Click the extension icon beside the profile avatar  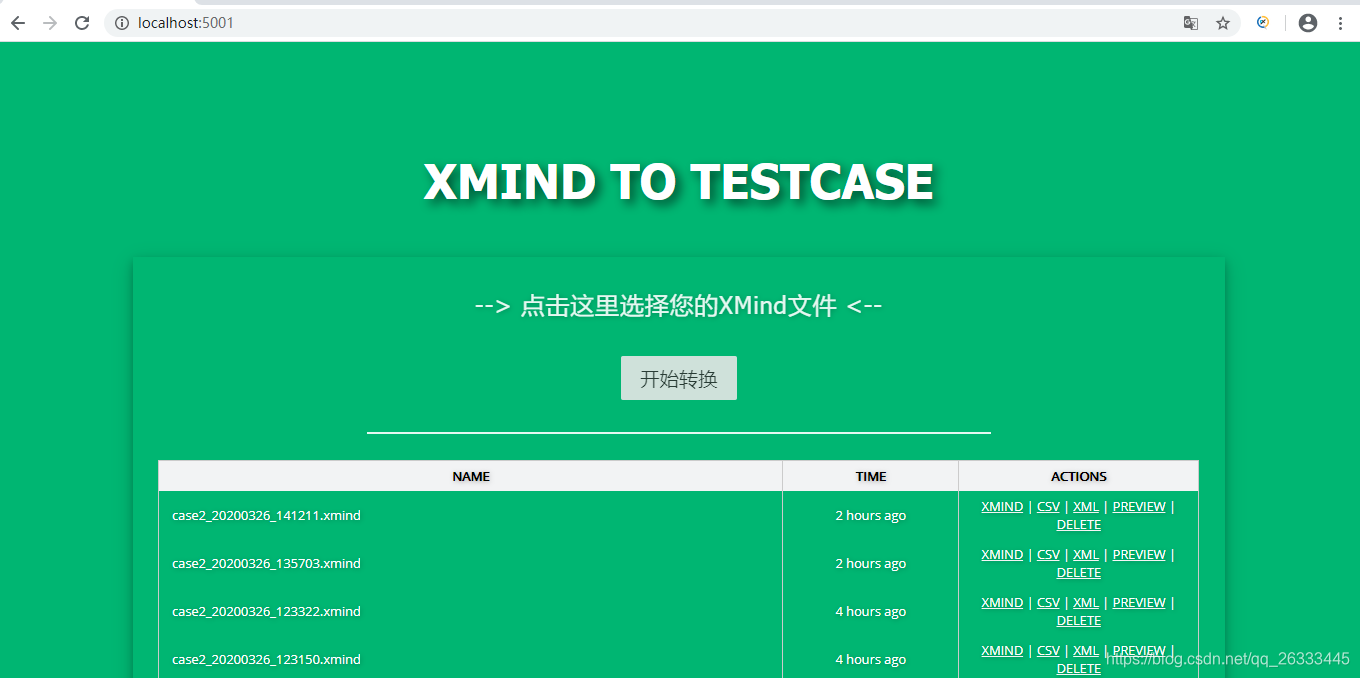coord(1263,22)
